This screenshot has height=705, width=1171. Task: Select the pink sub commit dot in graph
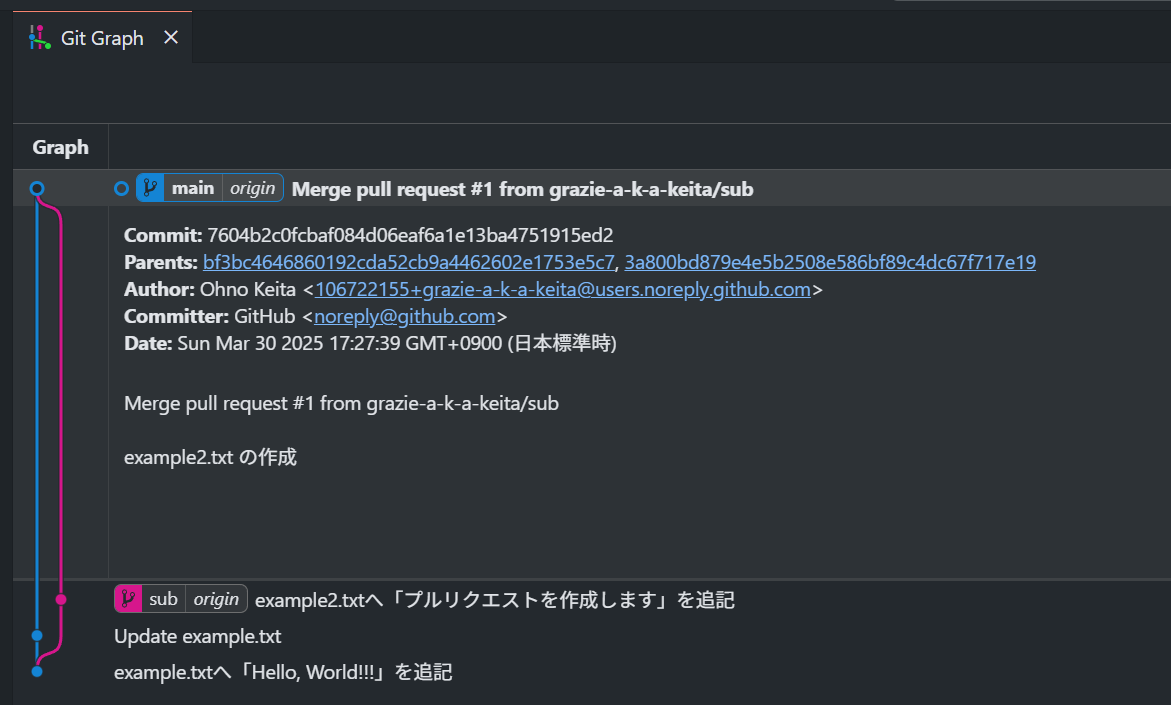click(x=61, y=599)
